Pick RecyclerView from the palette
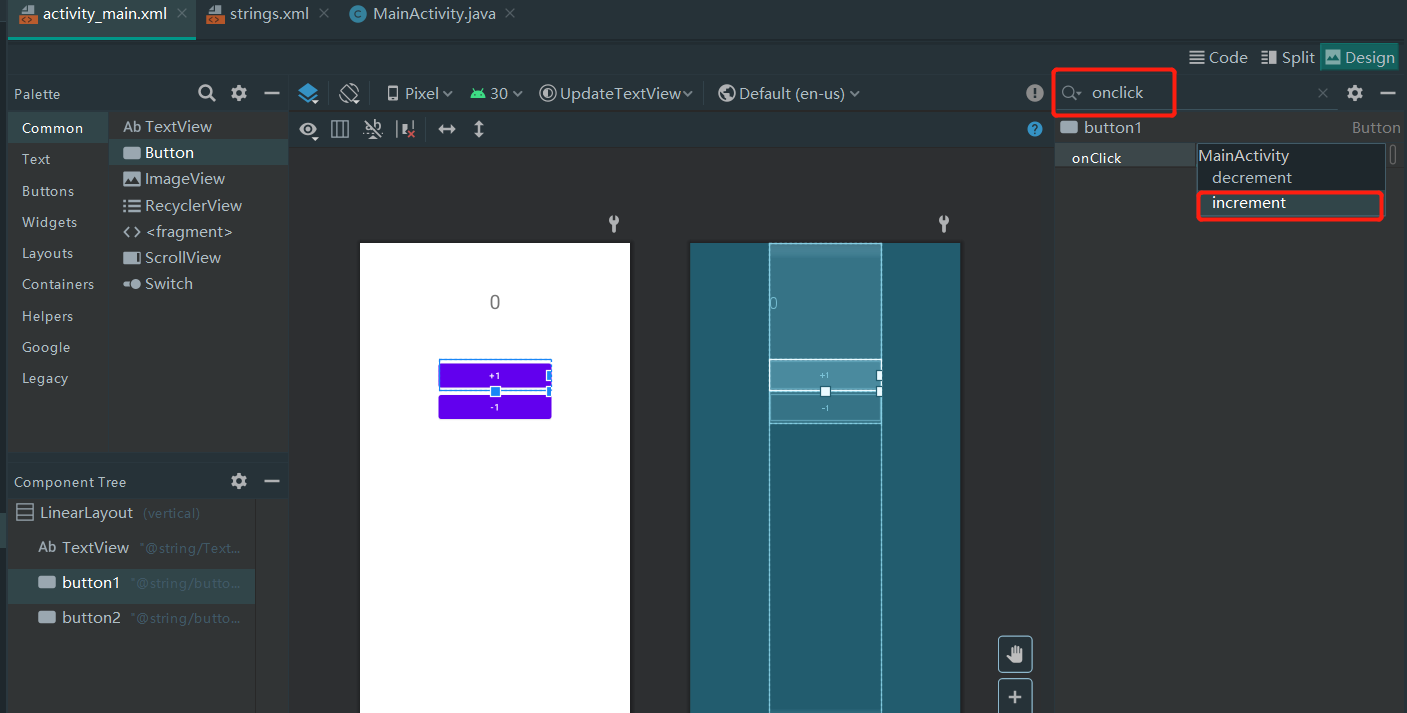The height and width of the screenshot is (713, 1407). [198, 205]
